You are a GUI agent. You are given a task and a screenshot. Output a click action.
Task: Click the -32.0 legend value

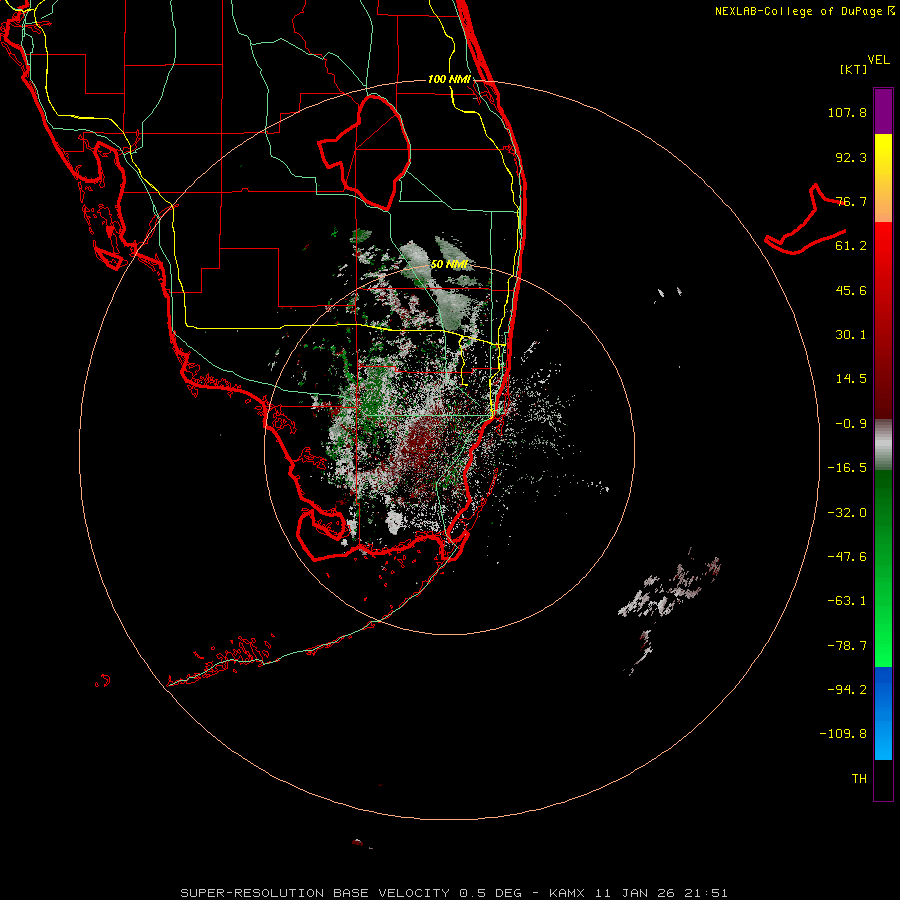tap(847, 513)
